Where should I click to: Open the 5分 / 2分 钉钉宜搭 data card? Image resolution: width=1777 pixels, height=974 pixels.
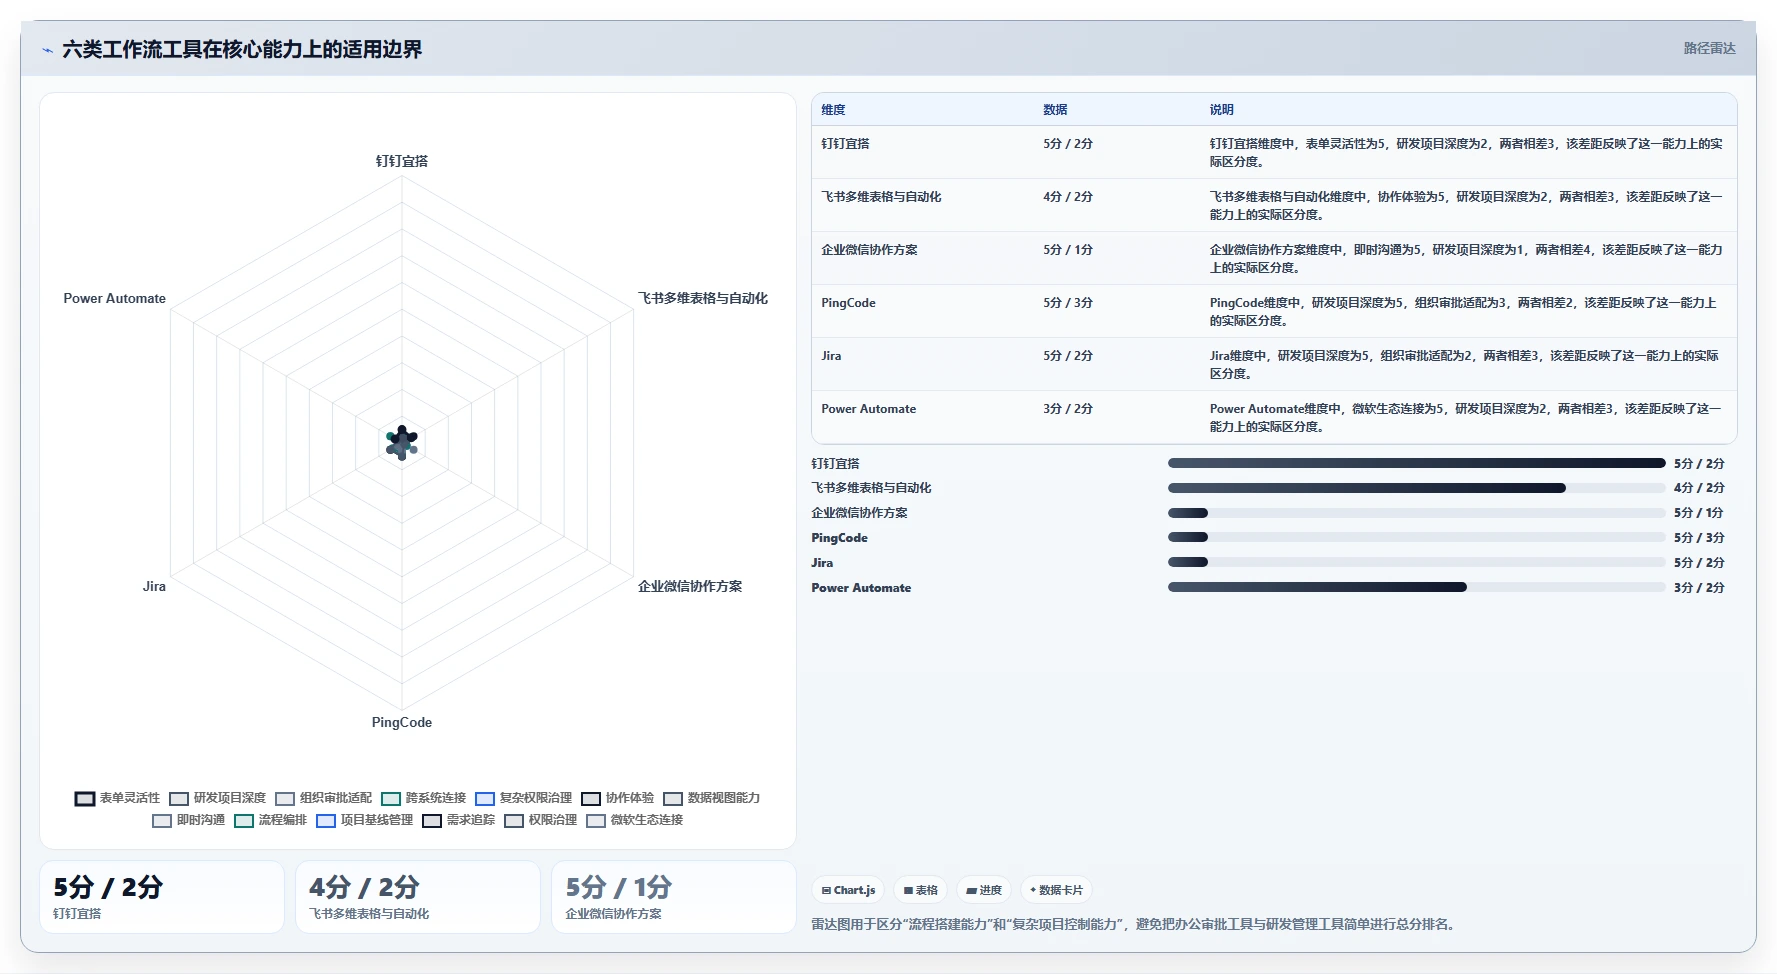point(162,897)
